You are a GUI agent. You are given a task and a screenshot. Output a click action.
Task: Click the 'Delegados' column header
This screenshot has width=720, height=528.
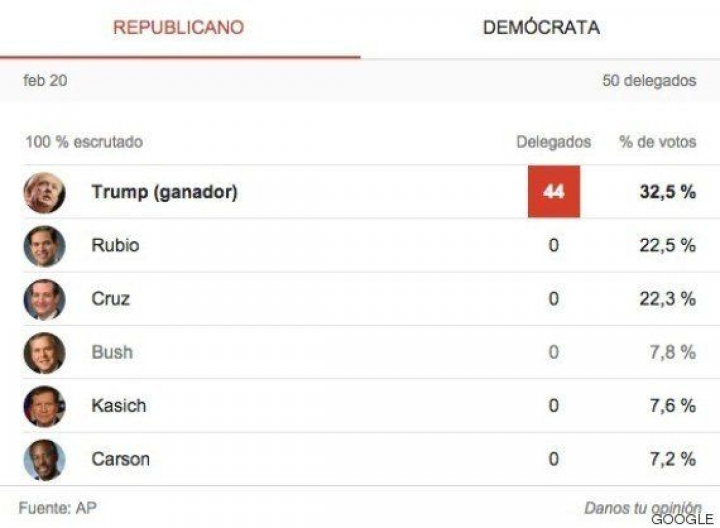point(553,142)
